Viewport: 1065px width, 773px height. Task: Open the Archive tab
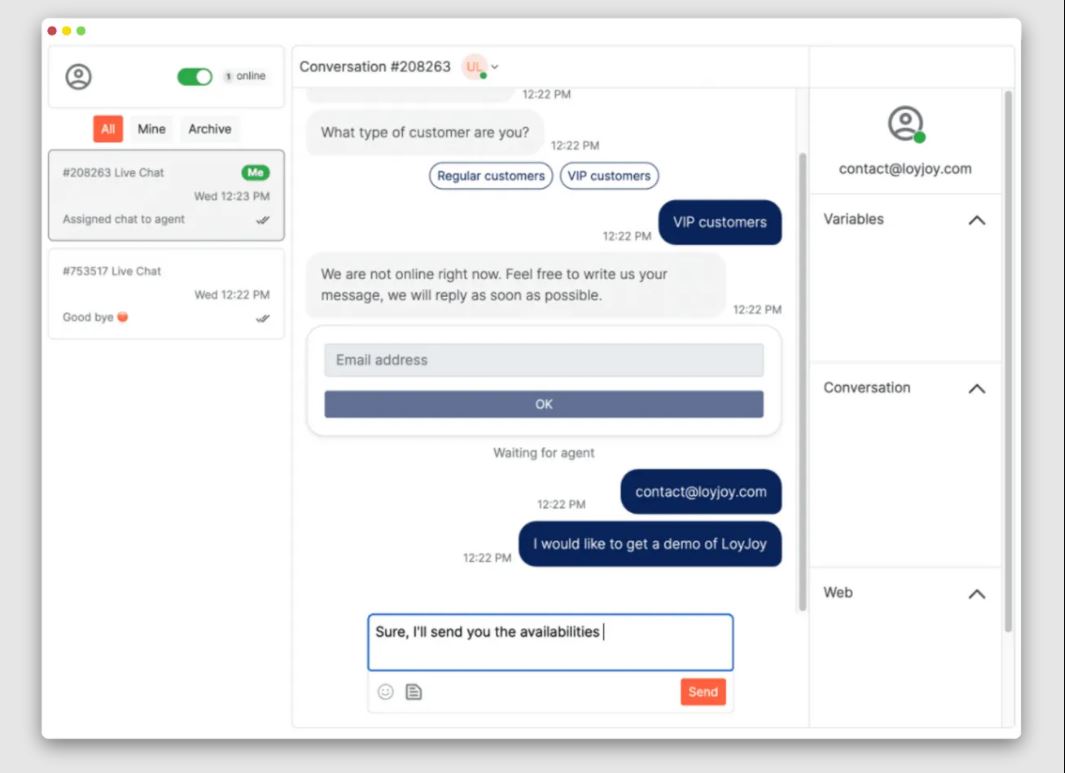[210, 129]
